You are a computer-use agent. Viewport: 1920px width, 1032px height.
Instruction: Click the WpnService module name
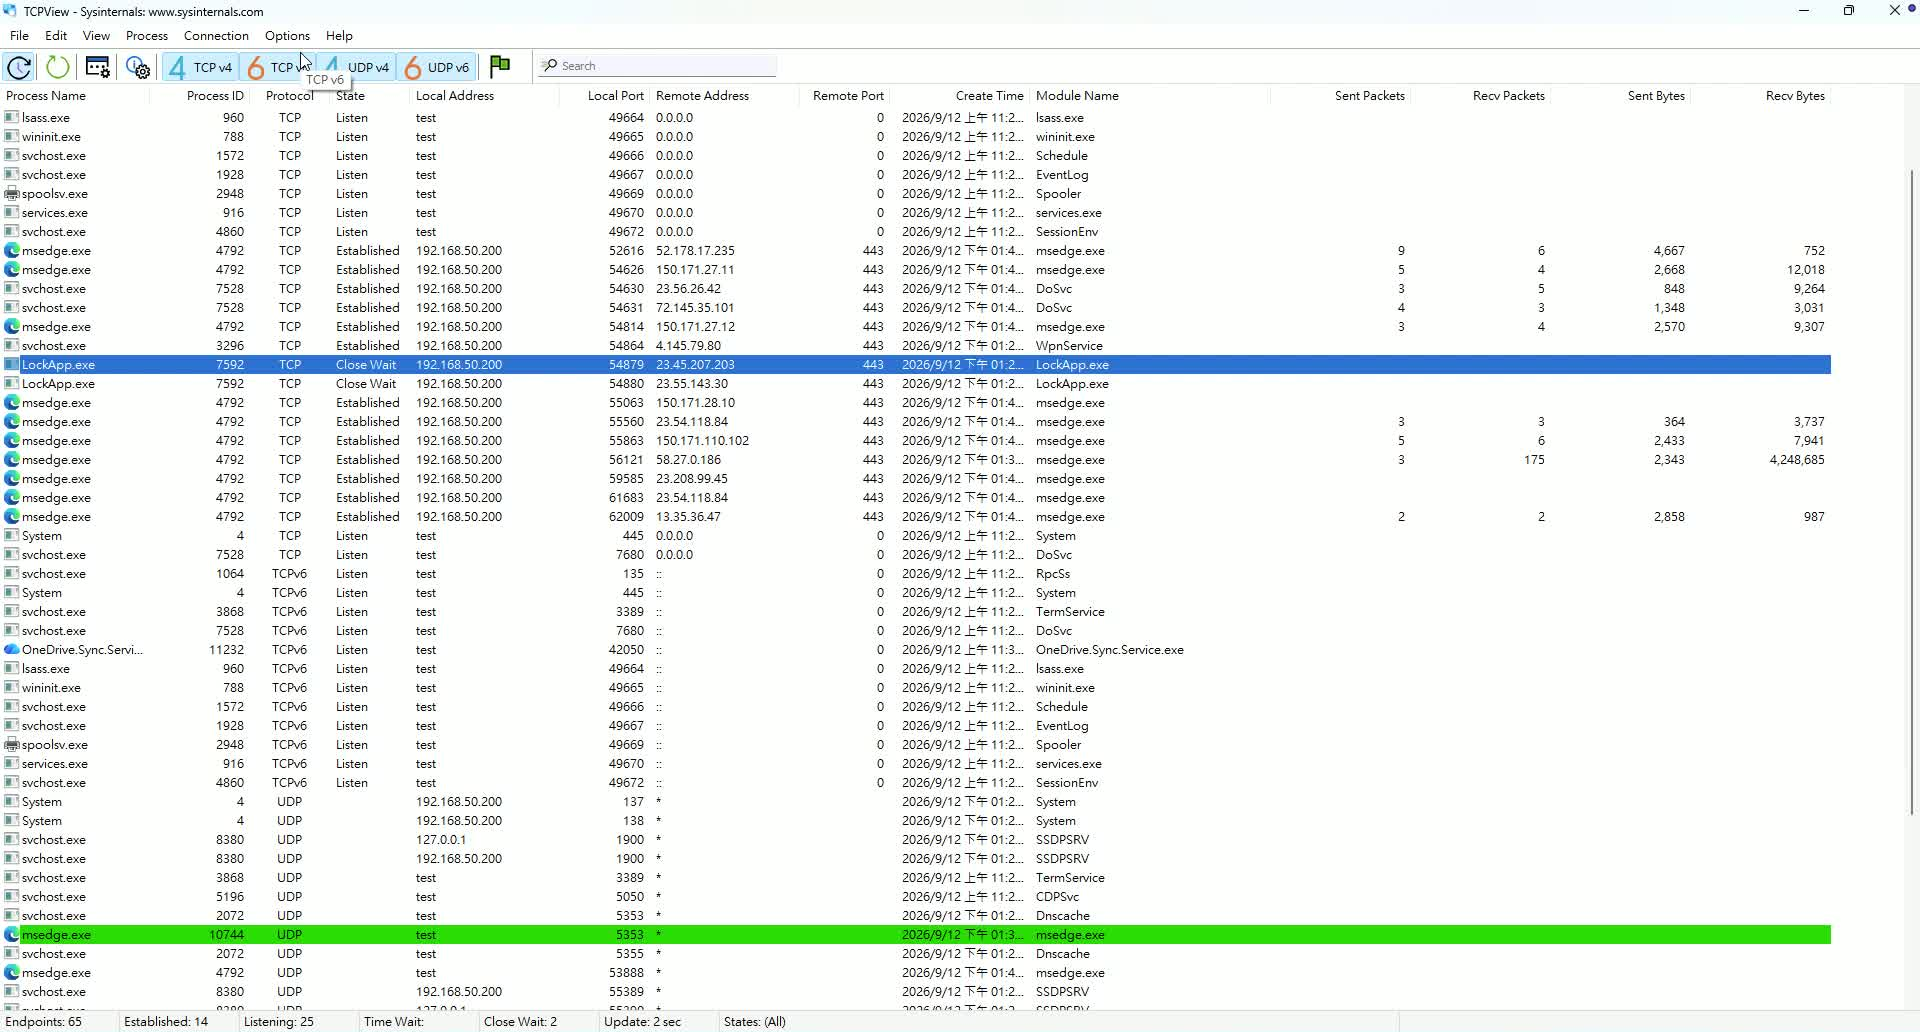pos(1069,346)
